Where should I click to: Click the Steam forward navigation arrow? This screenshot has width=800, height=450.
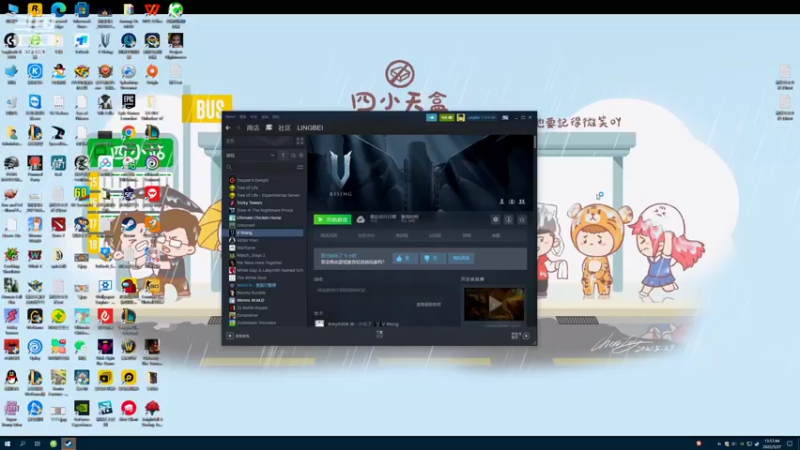tap(238, 128)
